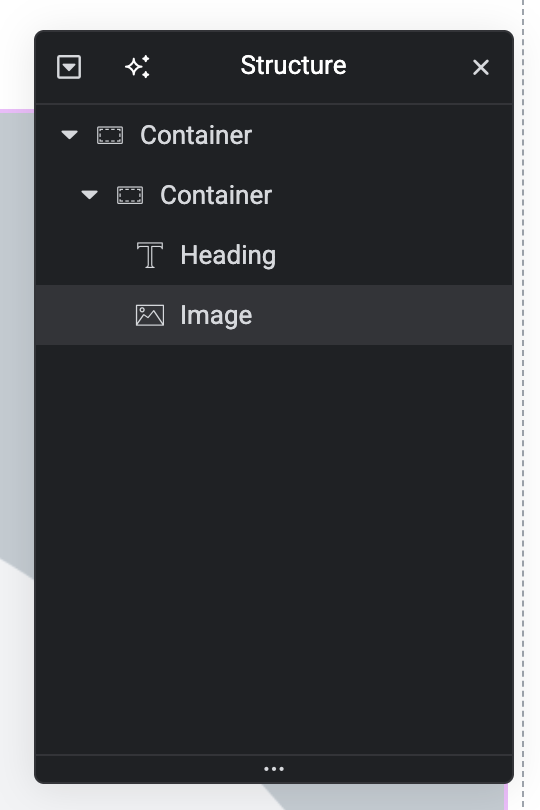Viewport: 540px width, 810px height.
Task: Select the Image widget label
Action: point(216,315)
